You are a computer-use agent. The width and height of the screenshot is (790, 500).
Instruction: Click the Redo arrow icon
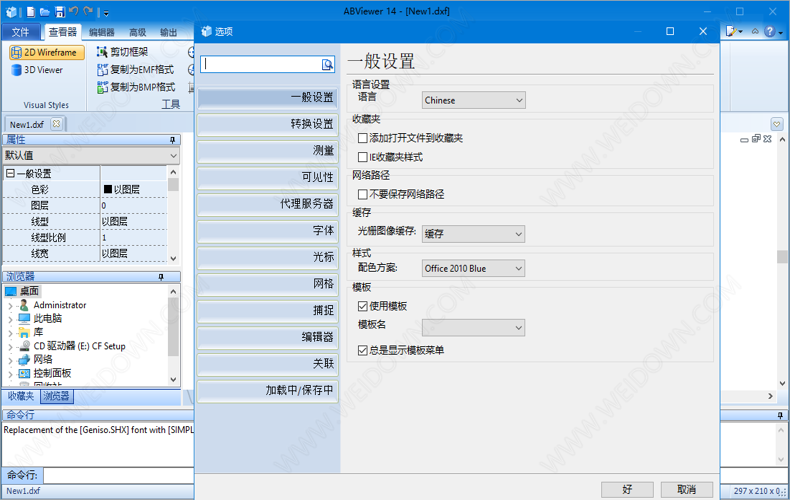pos(88,11)
